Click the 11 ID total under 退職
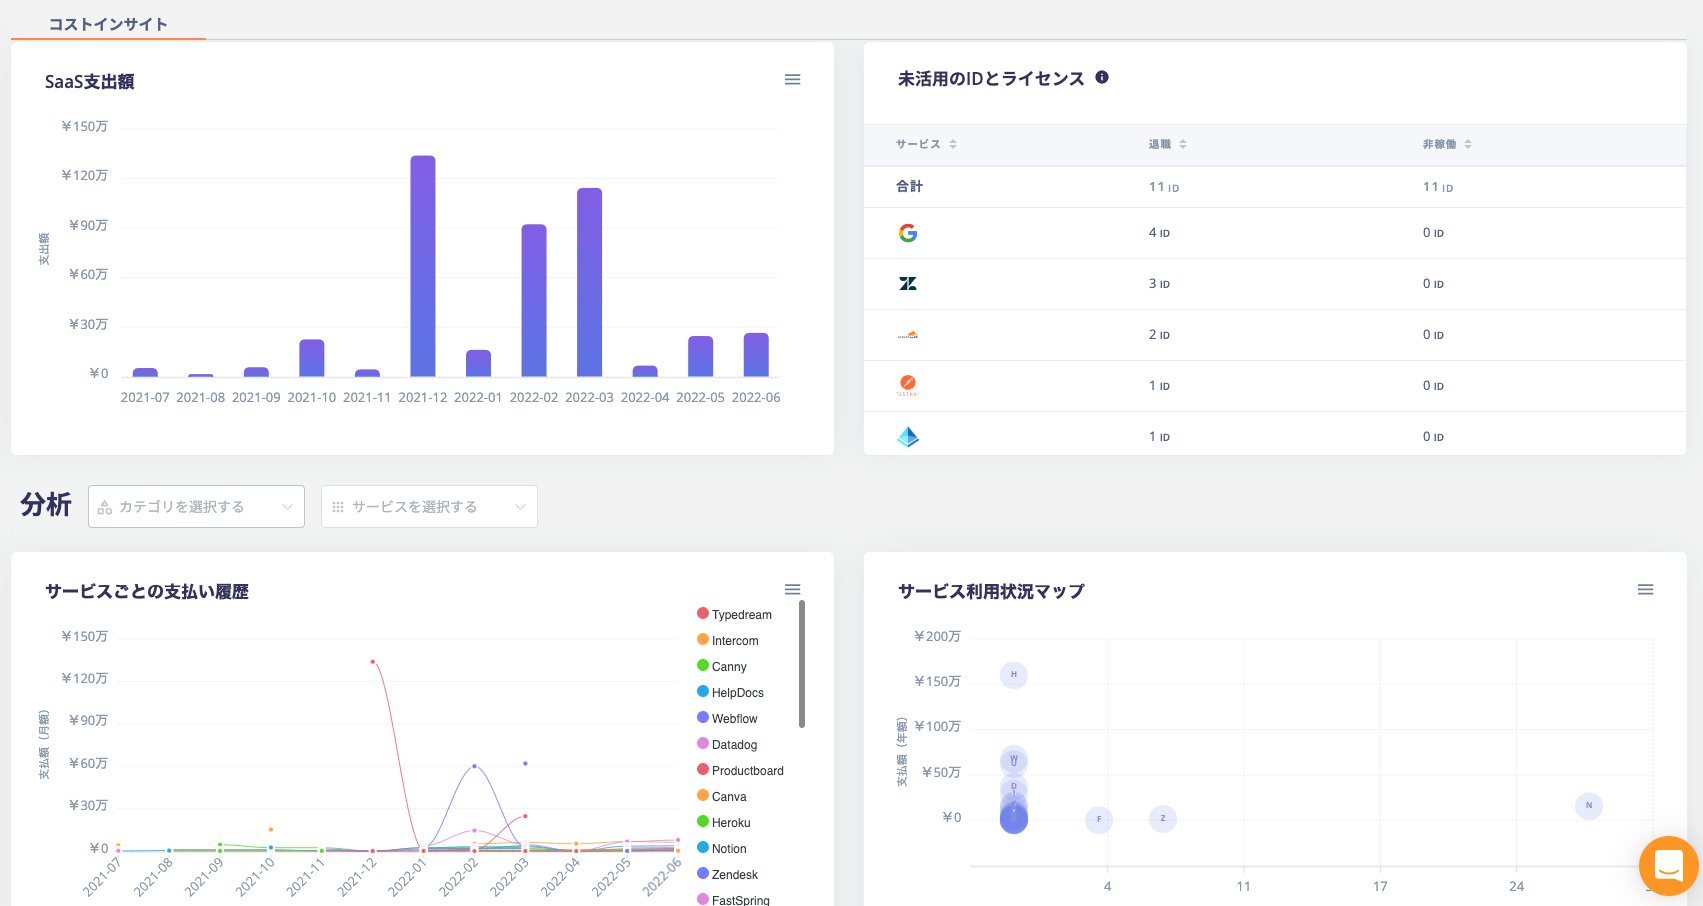The width and height of the screenshot is (1703, 906). coord(1164,187)
